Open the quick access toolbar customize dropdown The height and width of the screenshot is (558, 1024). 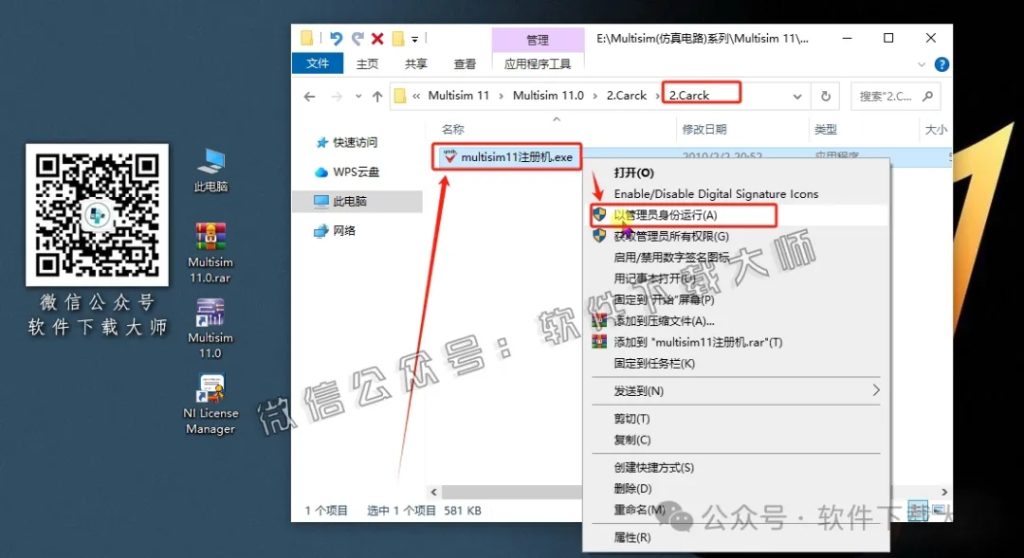(415, 39)
